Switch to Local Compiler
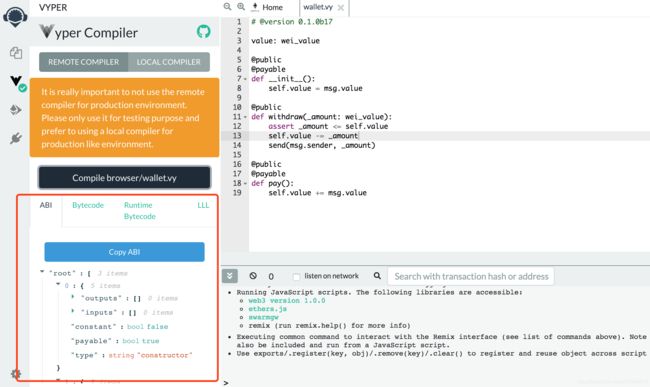 168,62
